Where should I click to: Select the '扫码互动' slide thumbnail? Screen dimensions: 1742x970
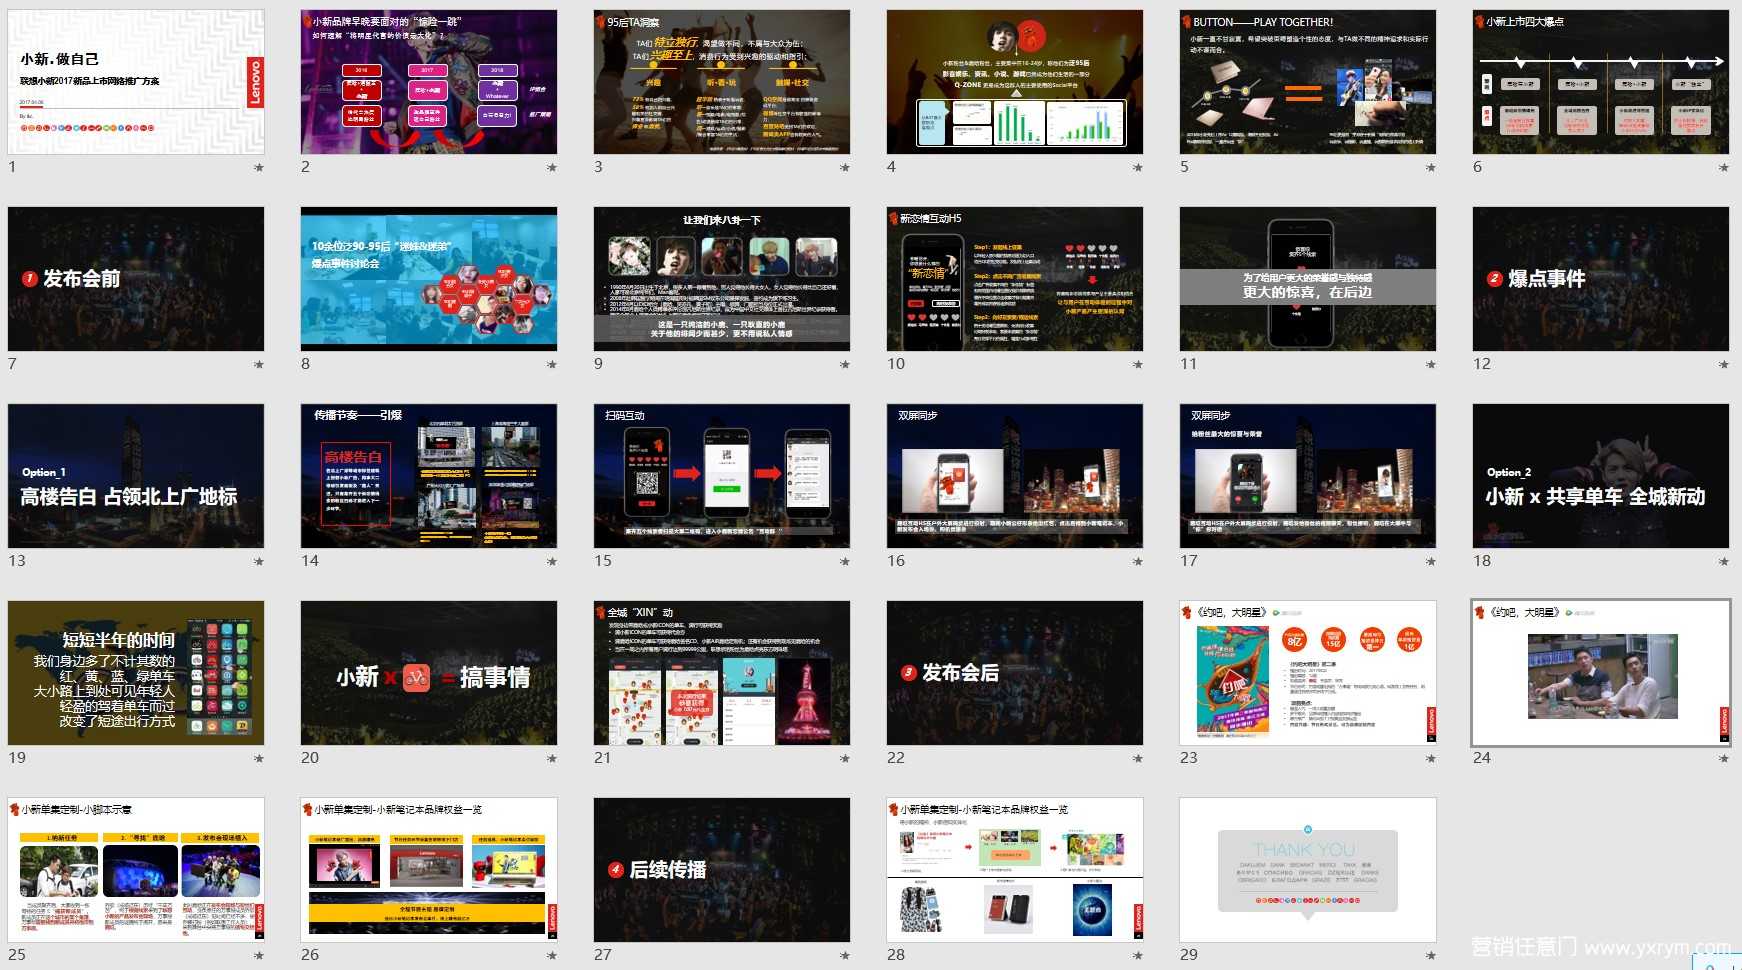tap(722, 476)
